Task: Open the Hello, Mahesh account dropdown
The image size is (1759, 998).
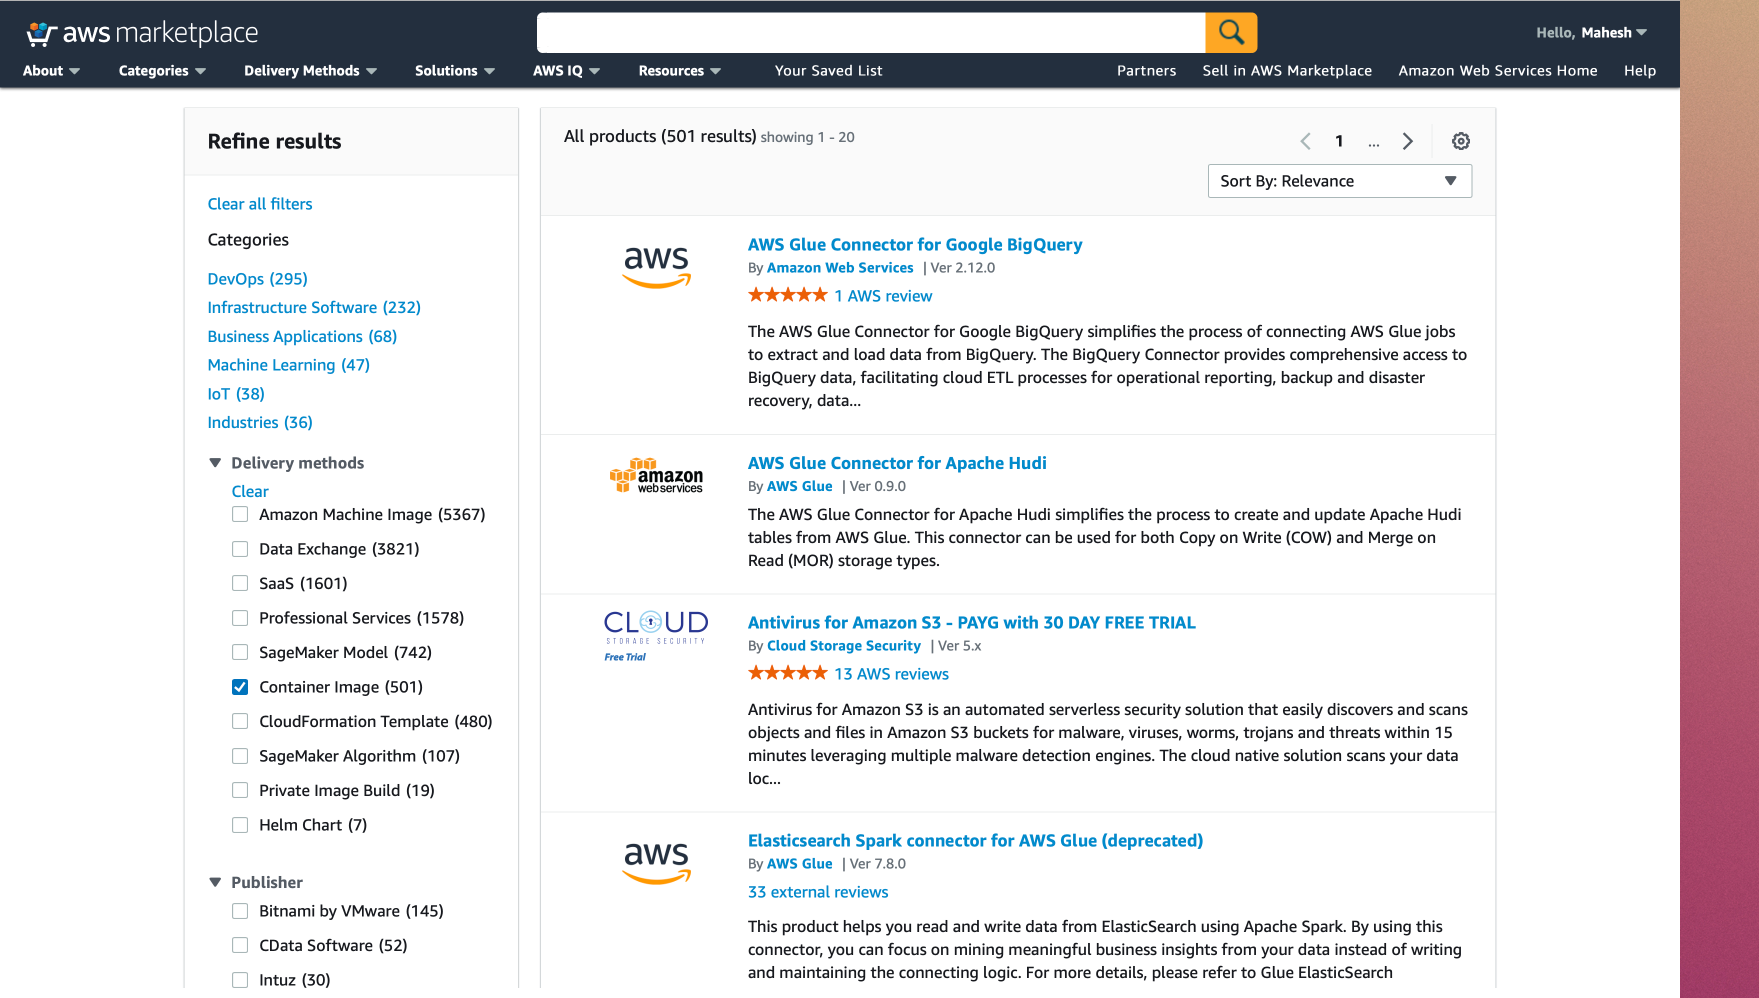Action: point(1591,32)
